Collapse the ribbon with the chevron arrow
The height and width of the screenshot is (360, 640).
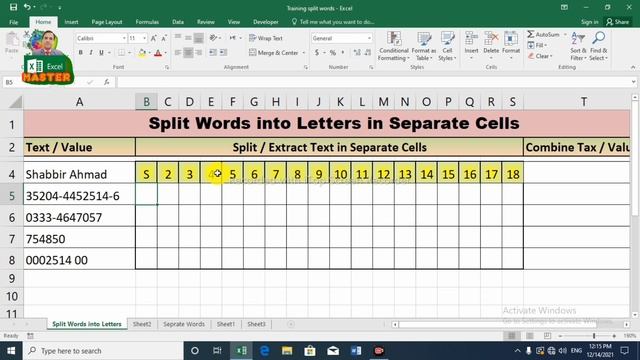(x=633, y=67)
